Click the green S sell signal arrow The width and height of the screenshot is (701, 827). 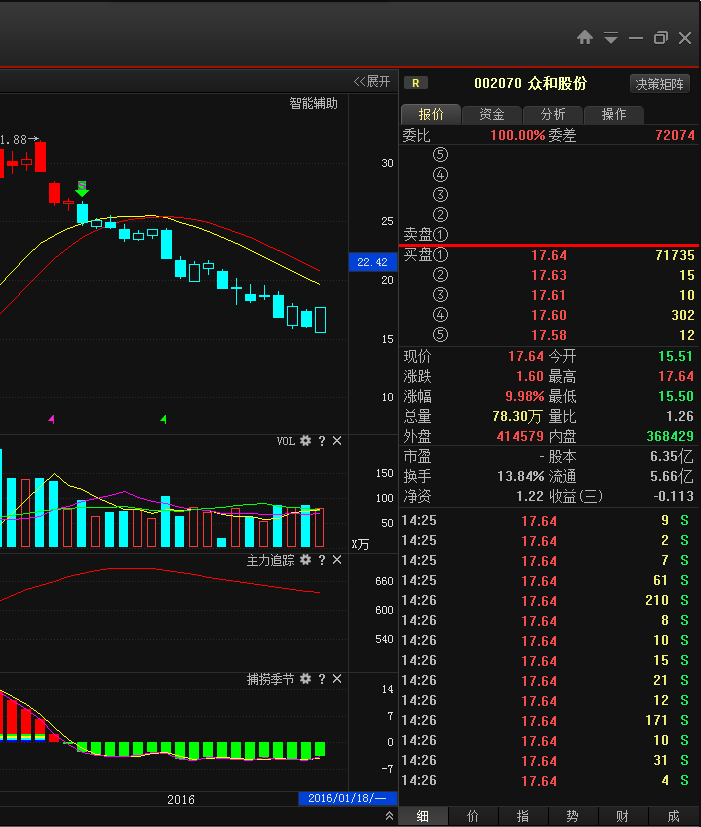point(82,189)
